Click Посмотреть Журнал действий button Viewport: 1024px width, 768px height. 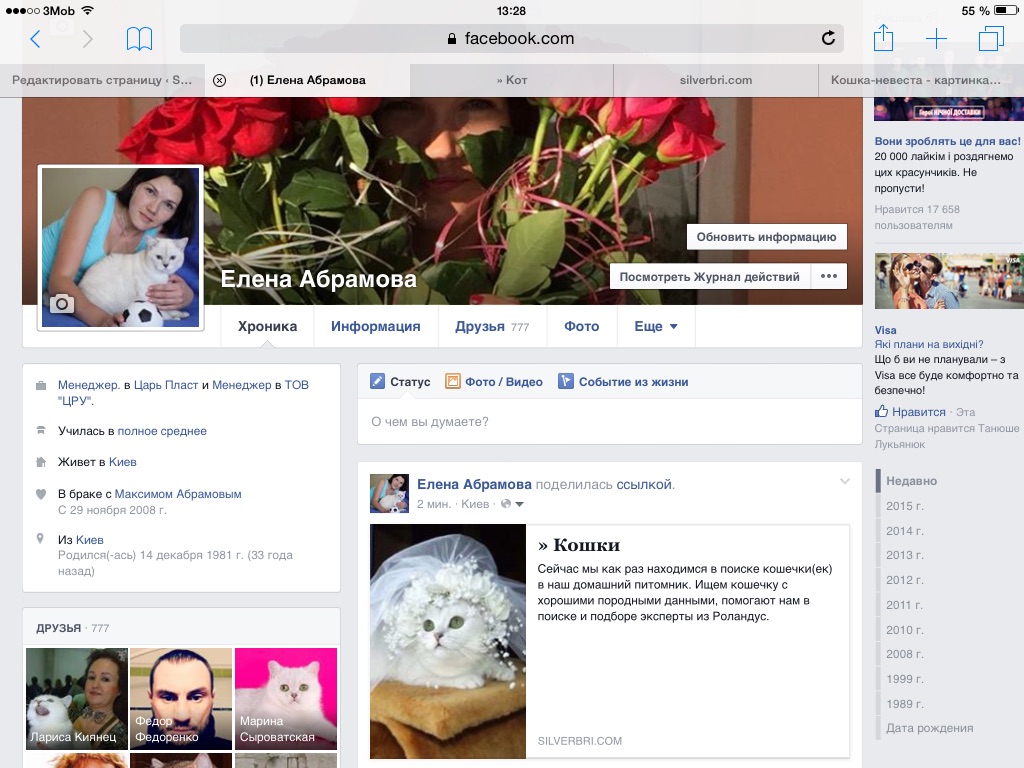pyautogui.click(x=710, y=277)
